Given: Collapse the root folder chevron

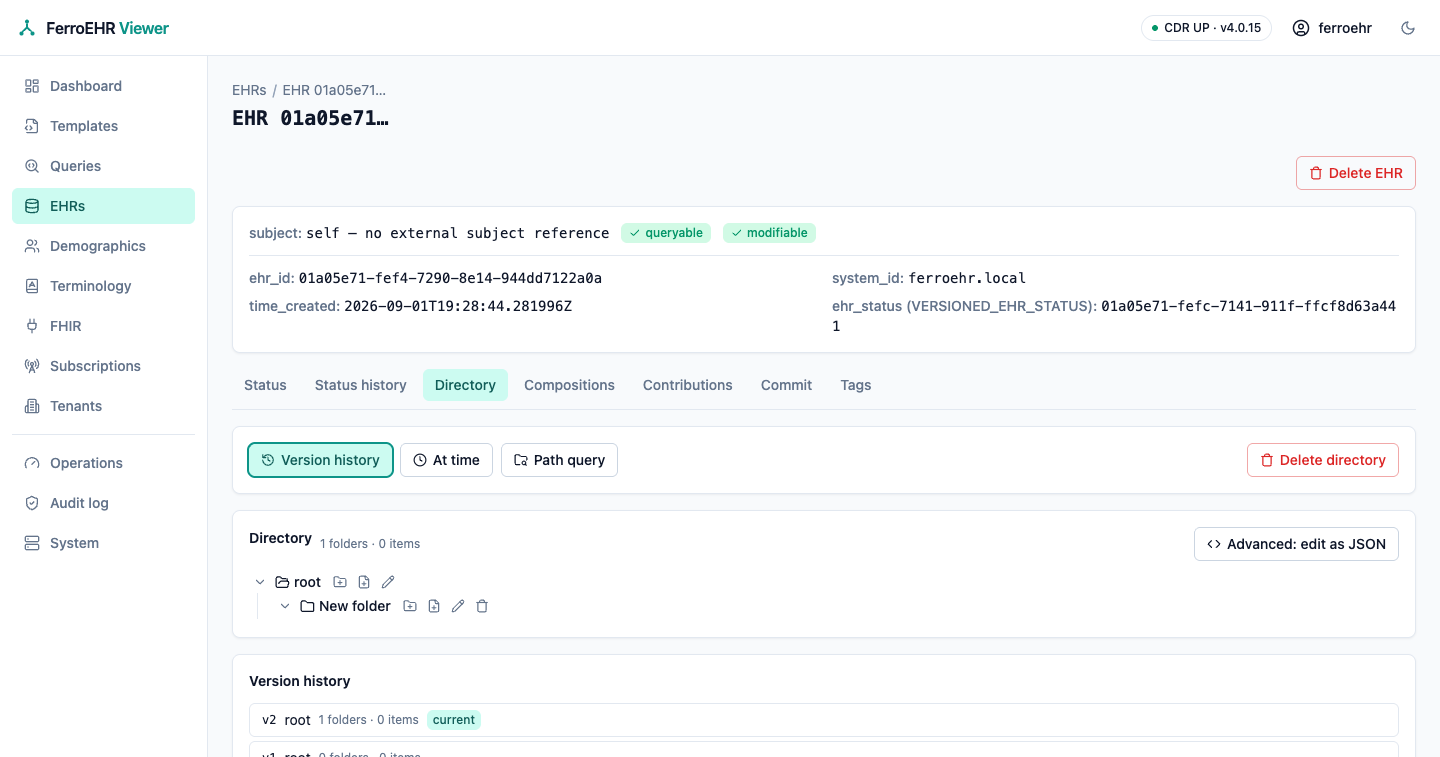Looking at the screenshot, I should (260, 582).
